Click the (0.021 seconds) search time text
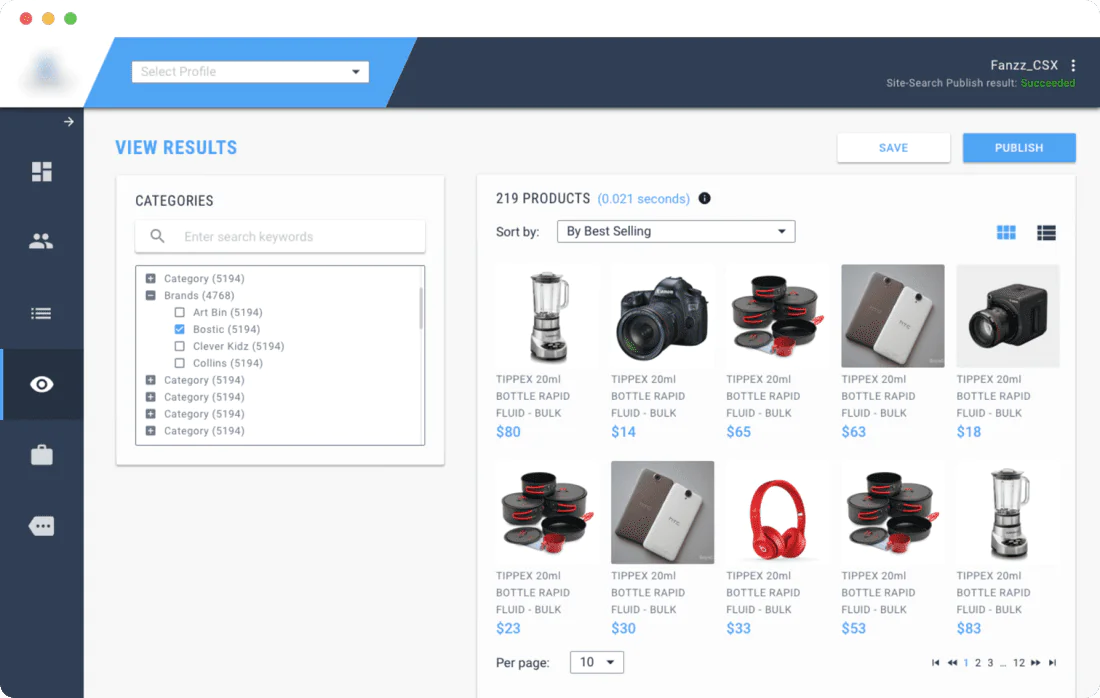This screenshot has width=1100, height=698. tap(643, 199)
